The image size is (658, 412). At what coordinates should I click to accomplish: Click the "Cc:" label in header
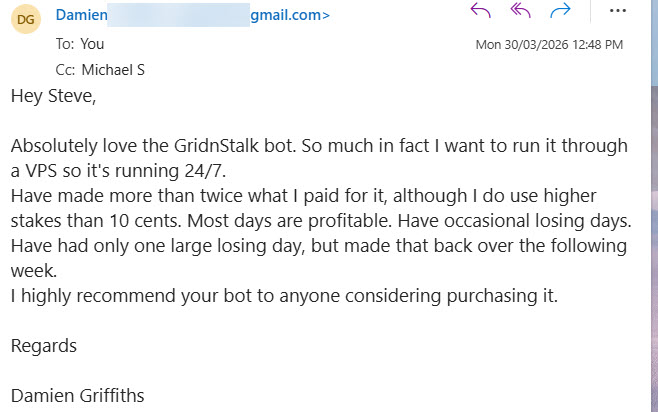pos(65,69)
